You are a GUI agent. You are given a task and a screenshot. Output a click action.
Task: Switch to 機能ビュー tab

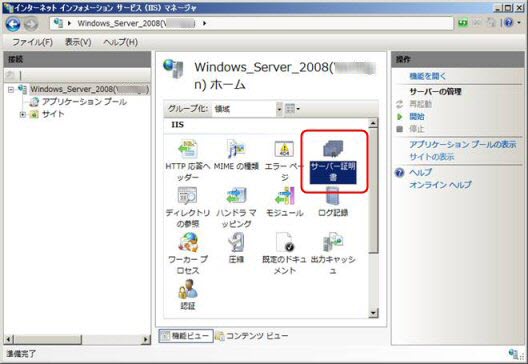click(186, 336)
